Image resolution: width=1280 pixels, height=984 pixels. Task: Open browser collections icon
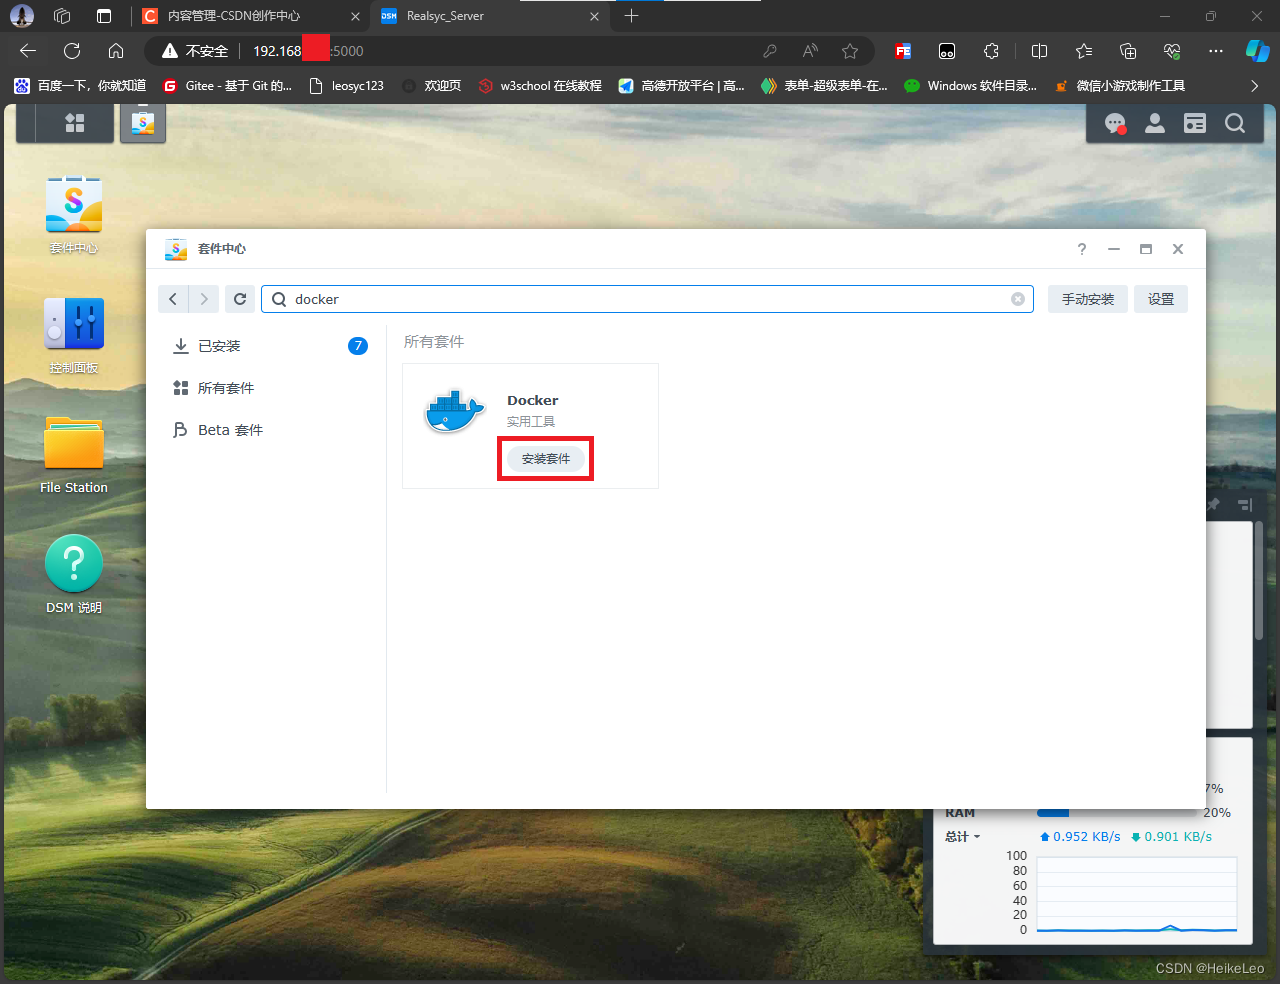click(1128, 51)
